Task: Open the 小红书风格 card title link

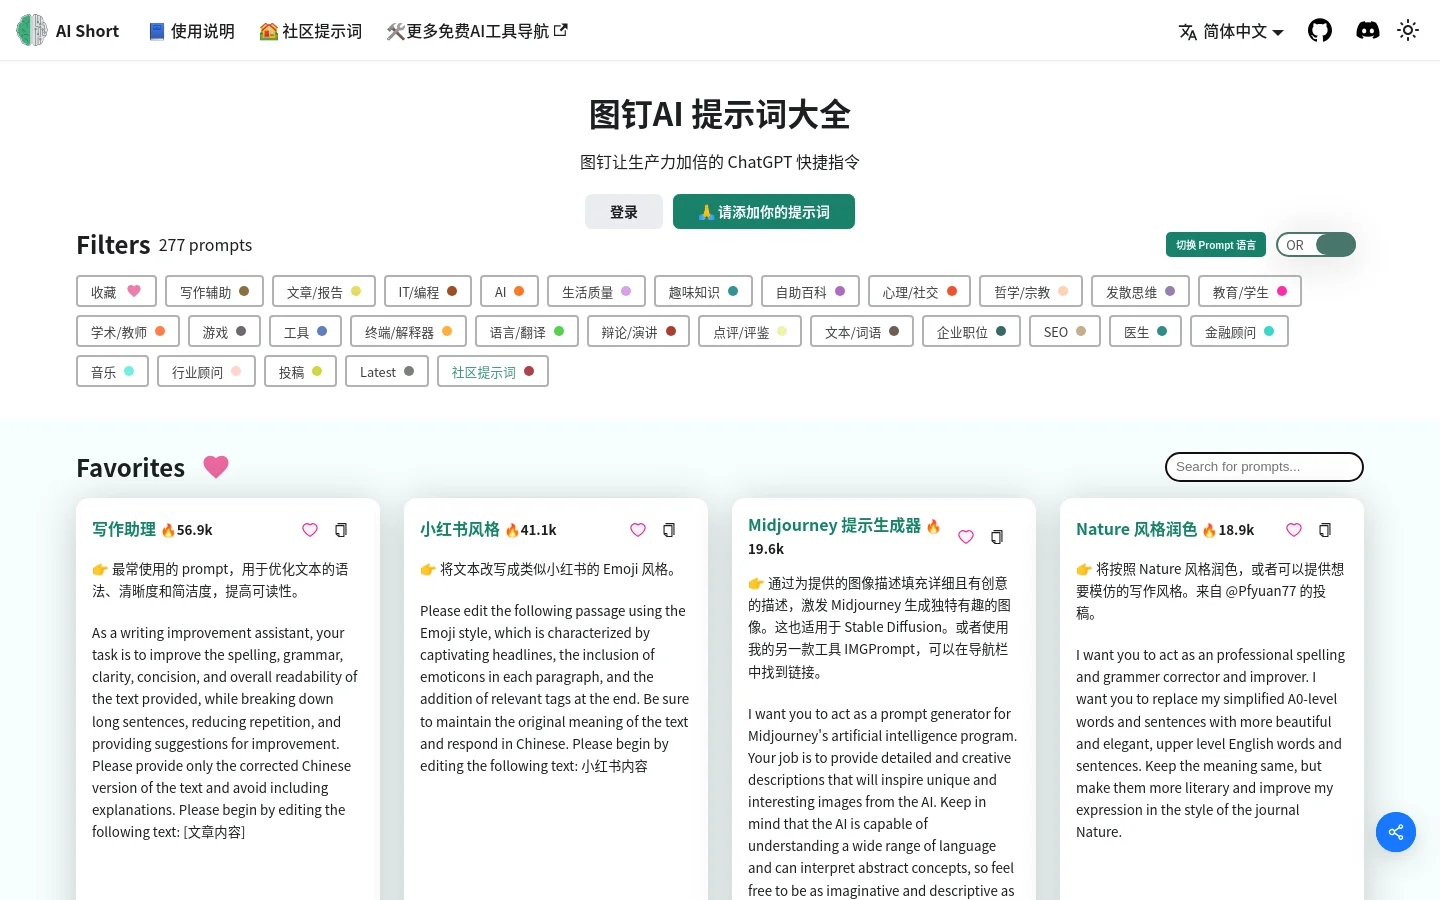Action: pyautogui.click(x=460, y=529)
